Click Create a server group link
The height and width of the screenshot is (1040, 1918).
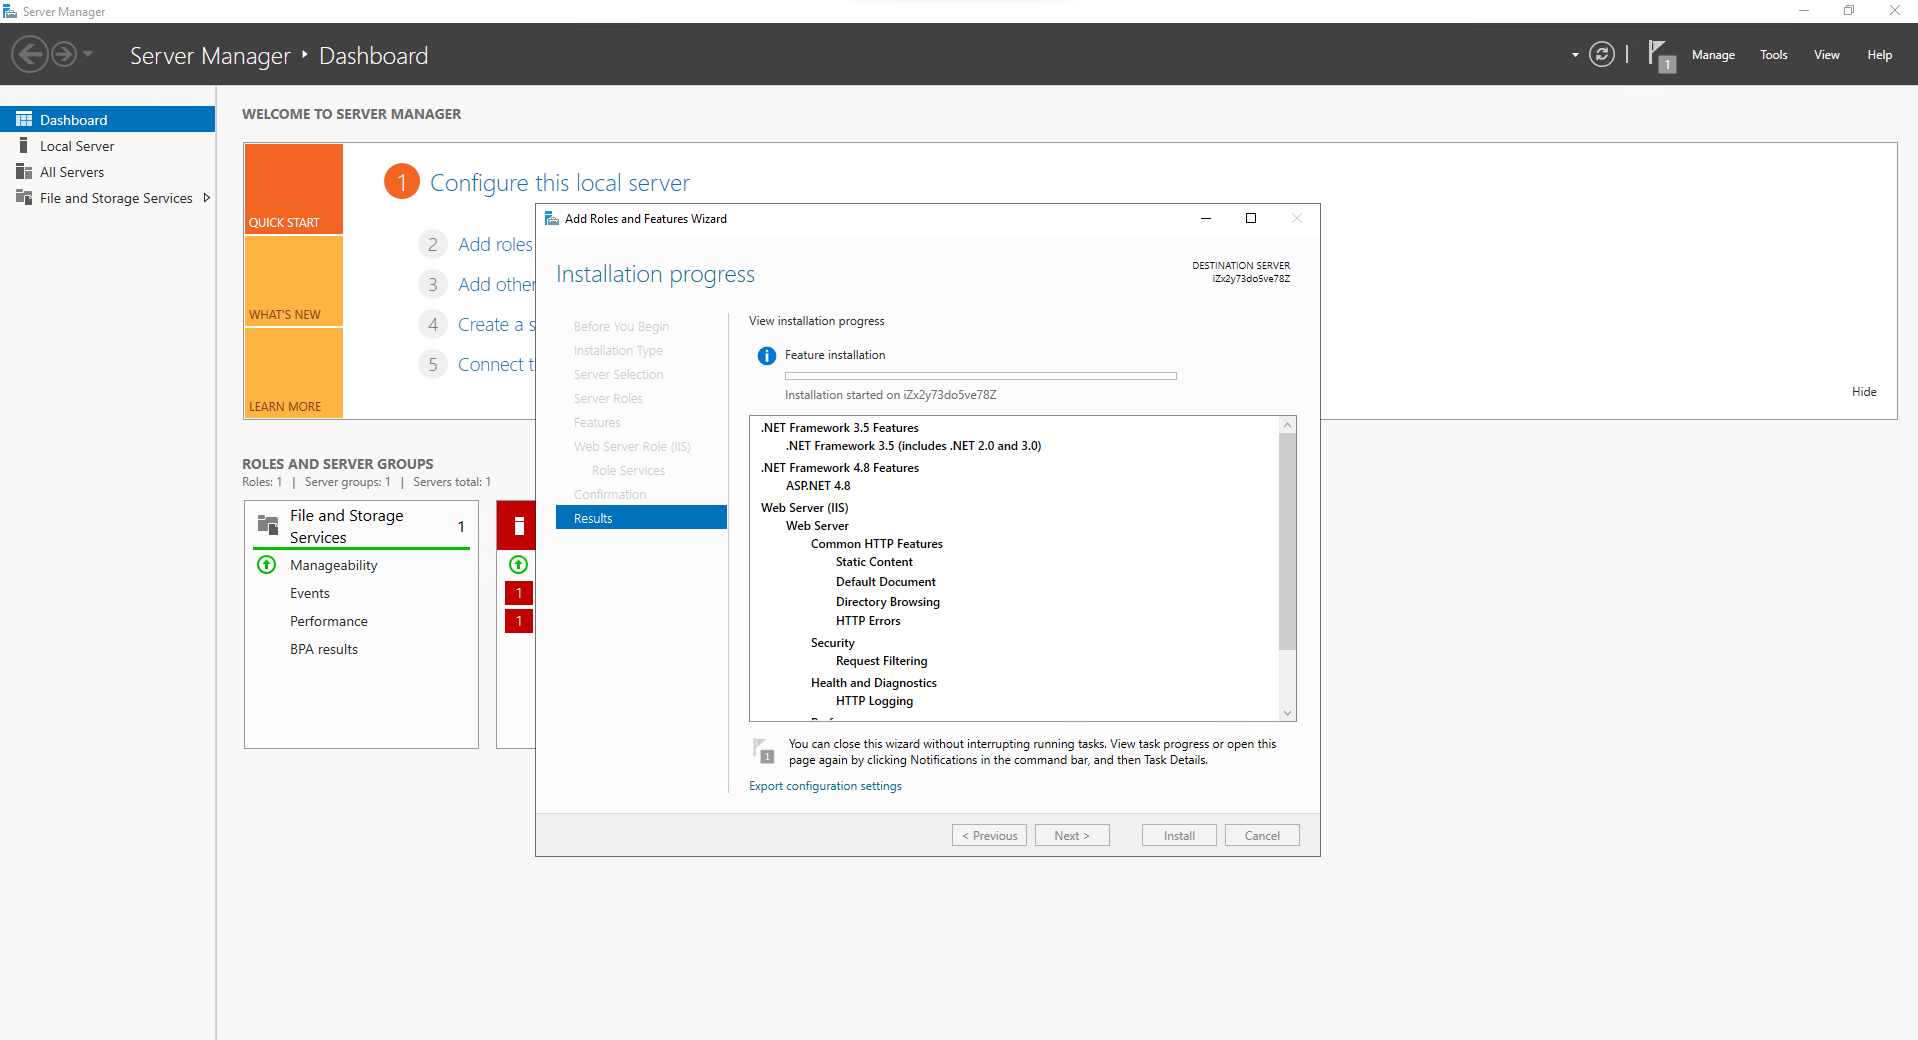[496, 324]
